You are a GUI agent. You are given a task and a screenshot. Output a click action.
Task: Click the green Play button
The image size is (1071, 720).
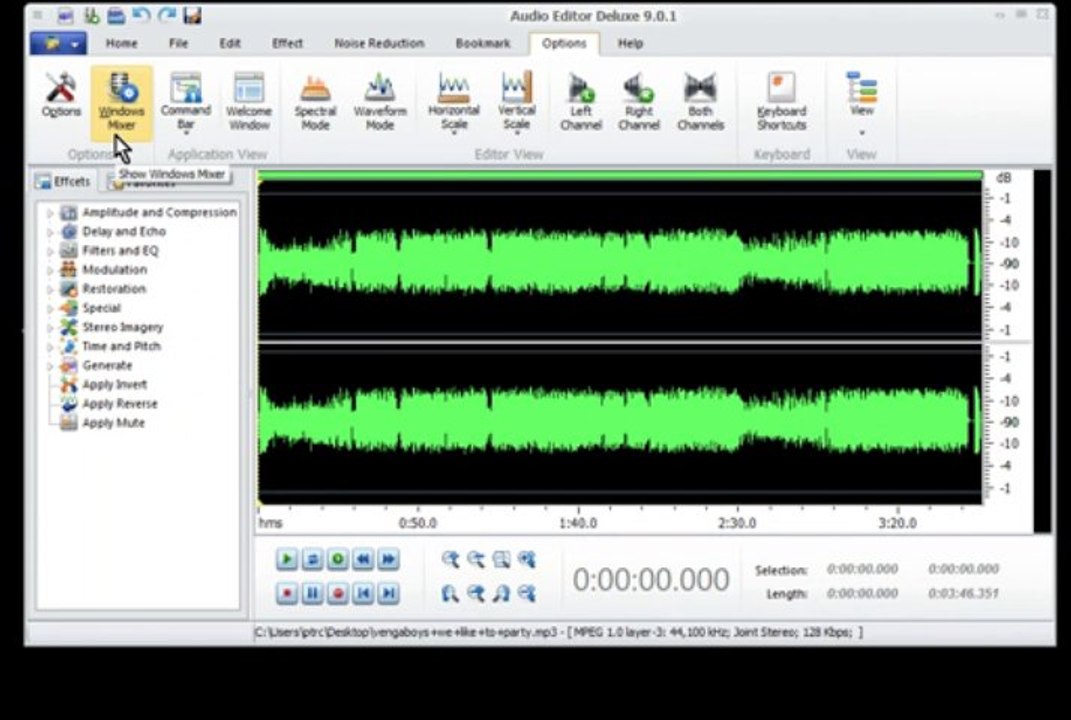point(287,559)
